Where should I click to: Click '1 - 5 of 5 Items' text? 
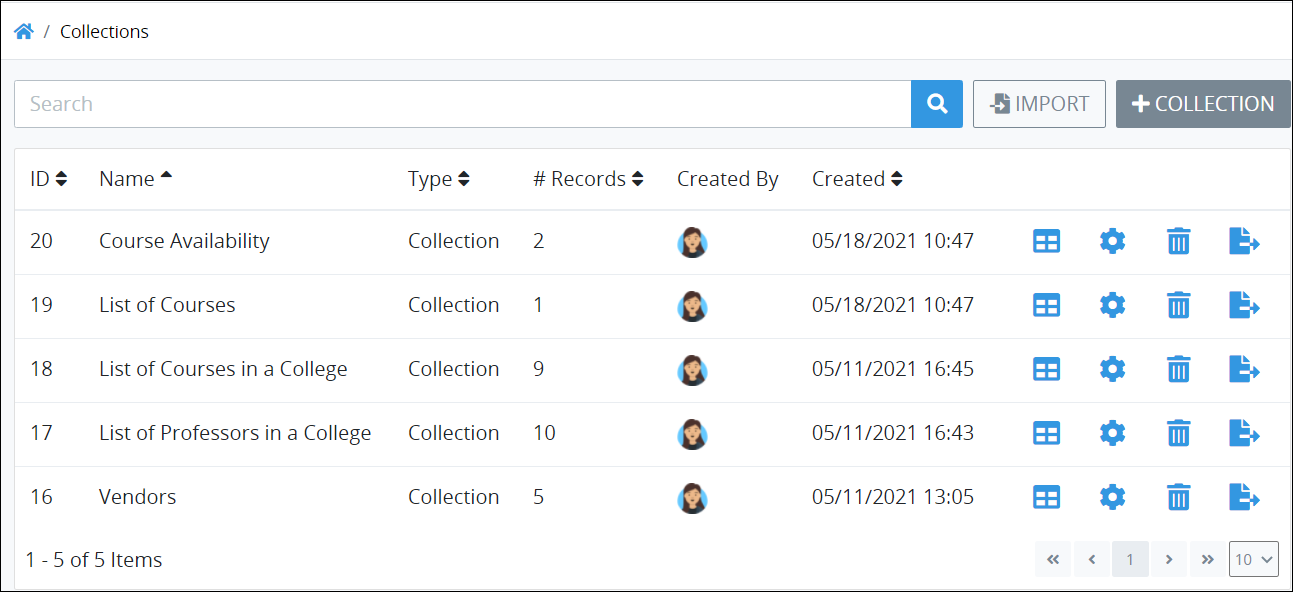pyautogui.click(x=94, y=560)
